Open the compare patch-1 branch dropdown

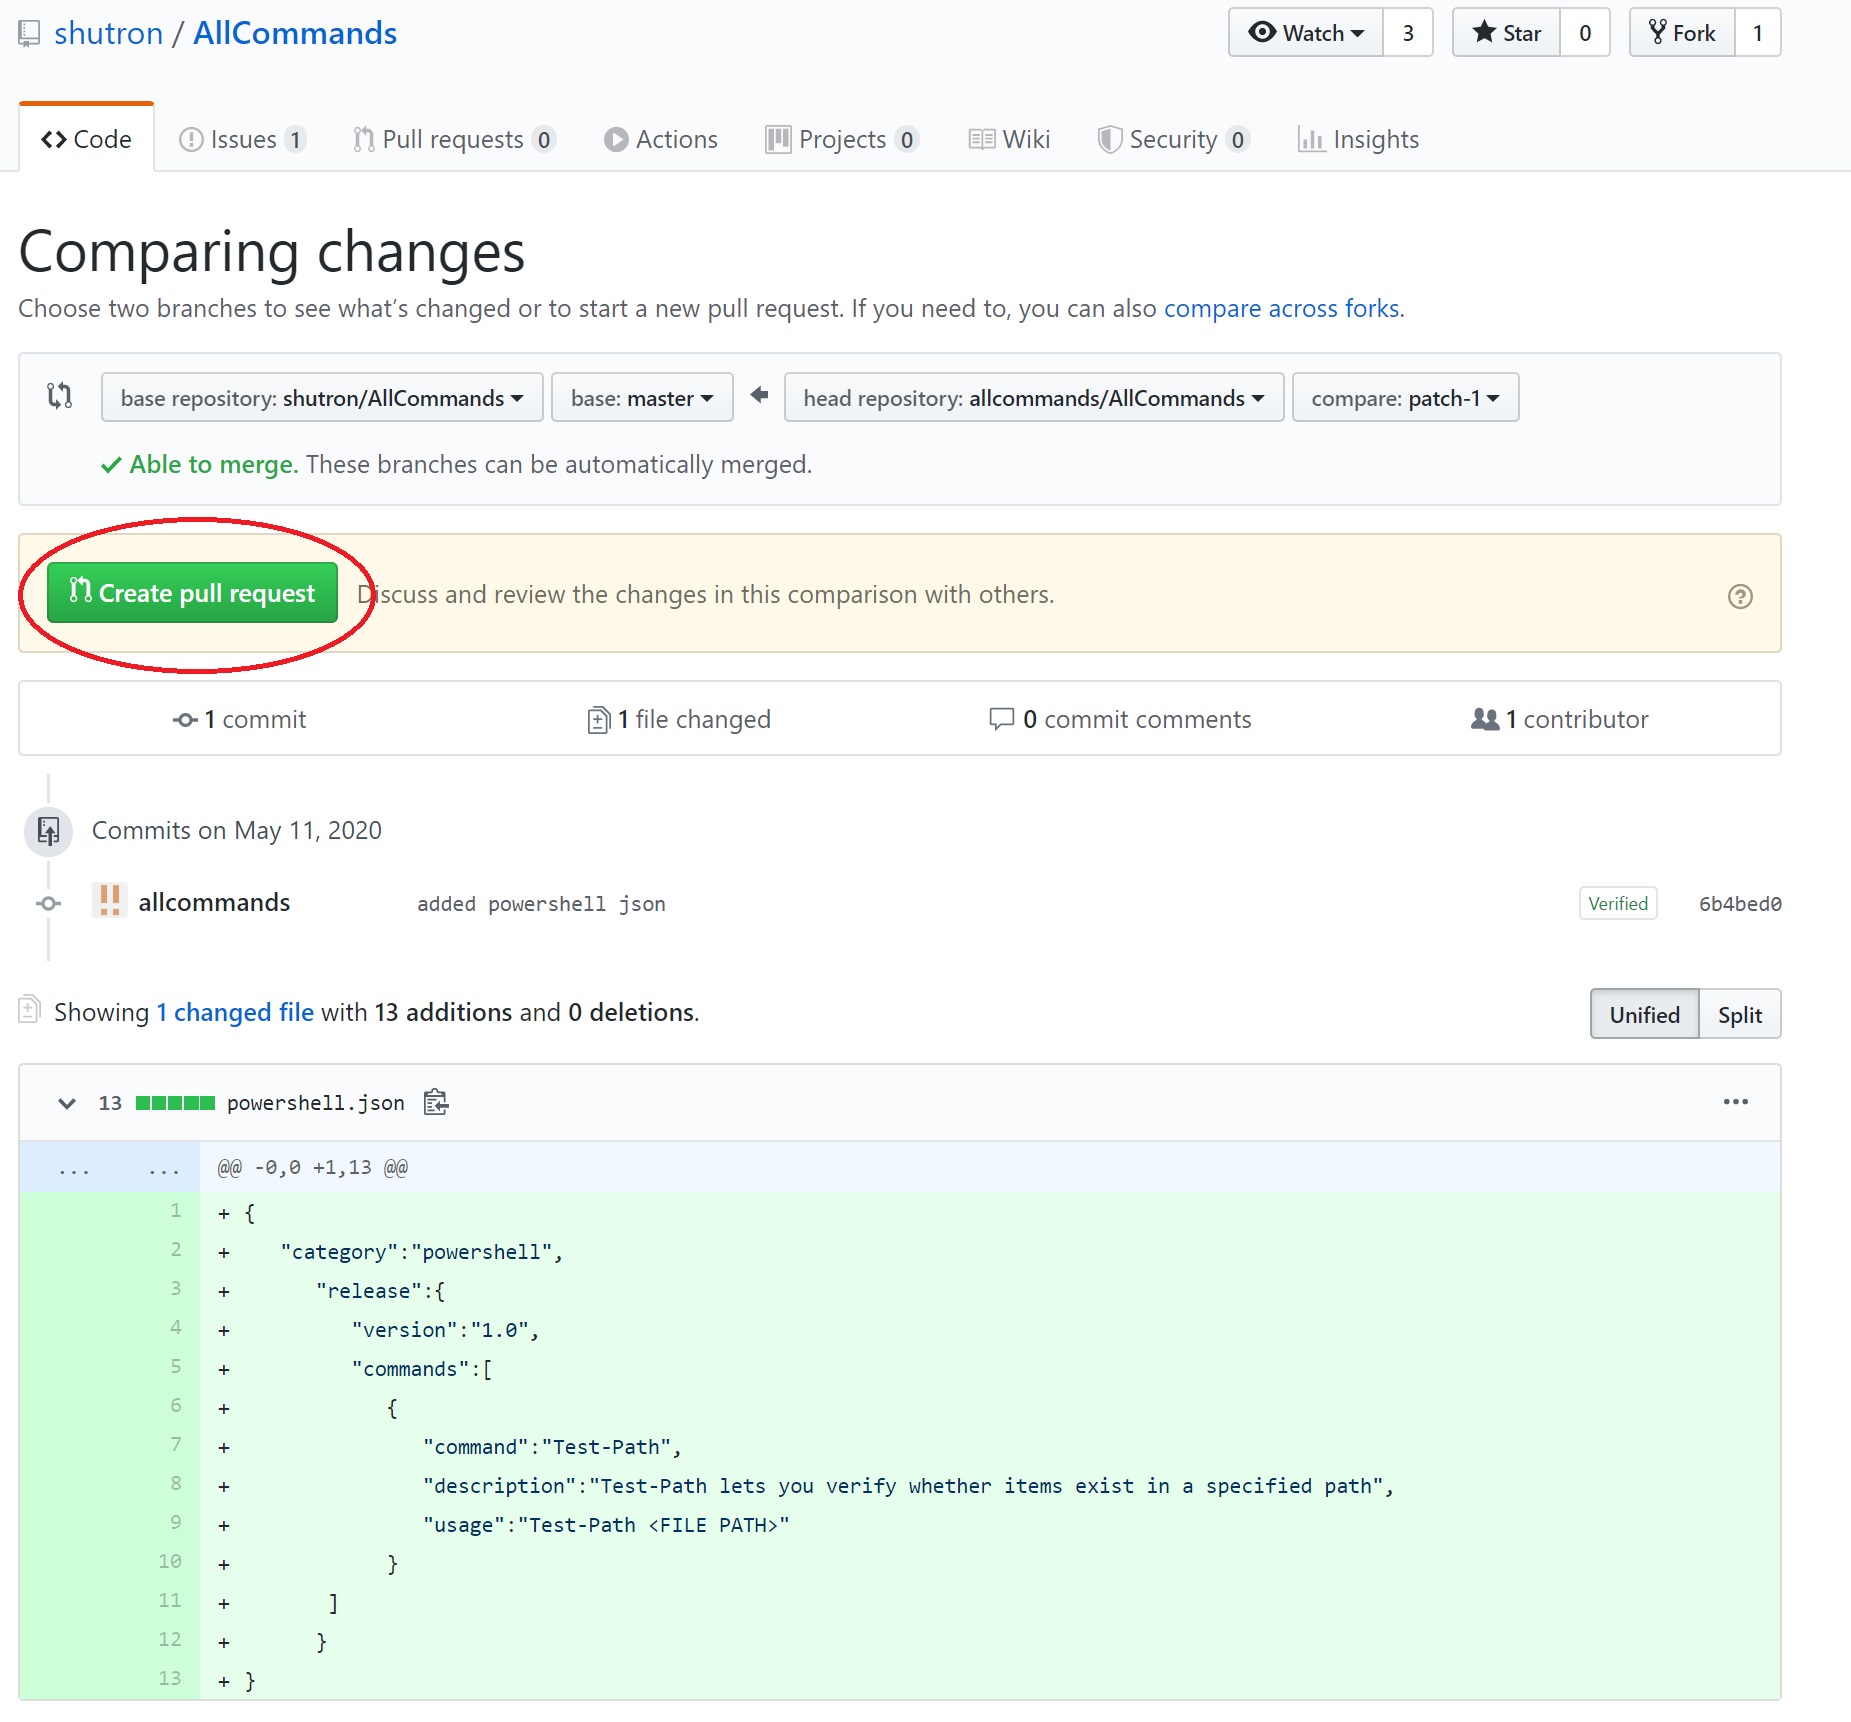point(1404,398)
